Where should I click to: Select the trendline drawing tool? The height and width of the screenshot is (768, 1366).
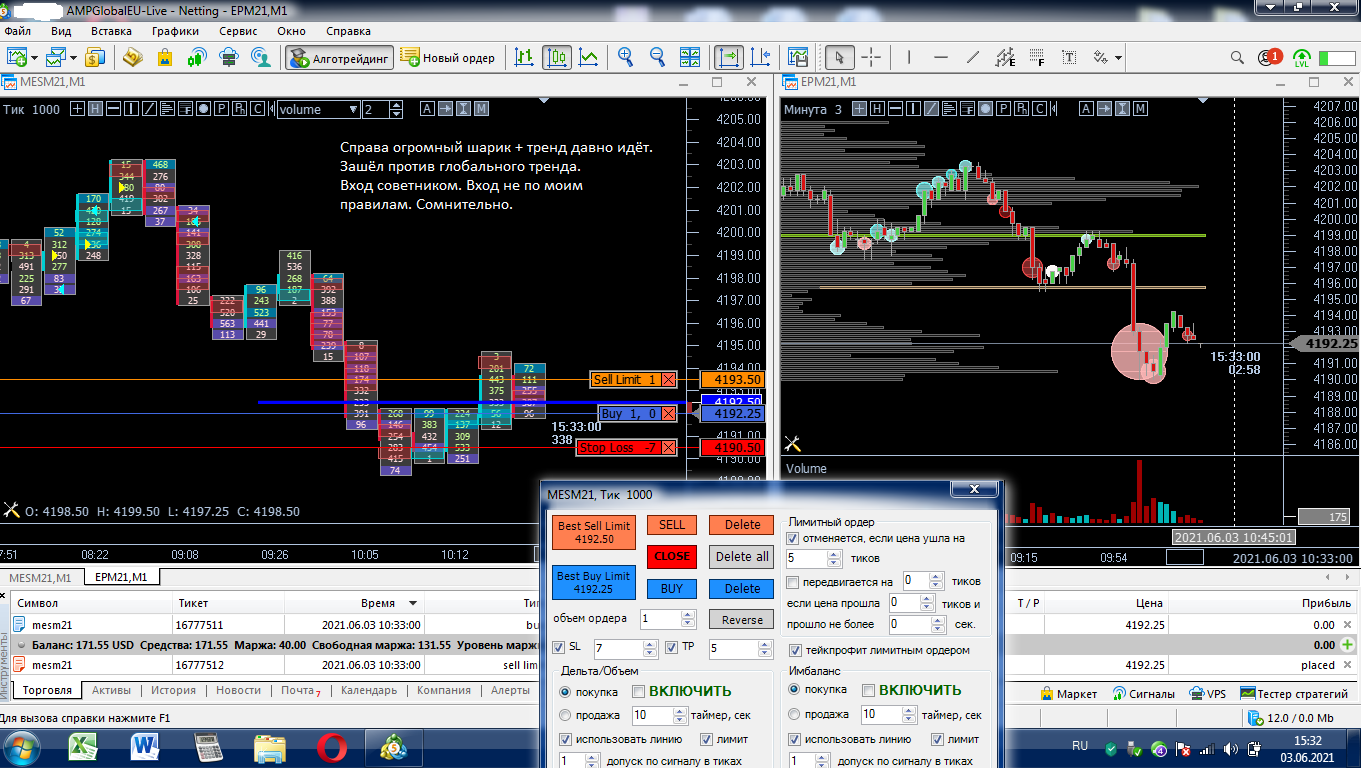(x=973, y=57)
